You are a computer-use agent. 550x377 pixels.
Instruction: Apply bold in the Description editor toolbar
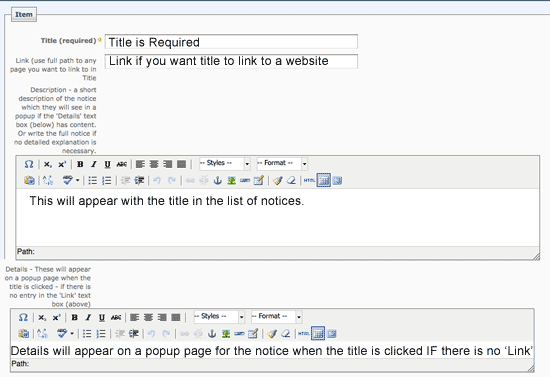pos(80,164)
